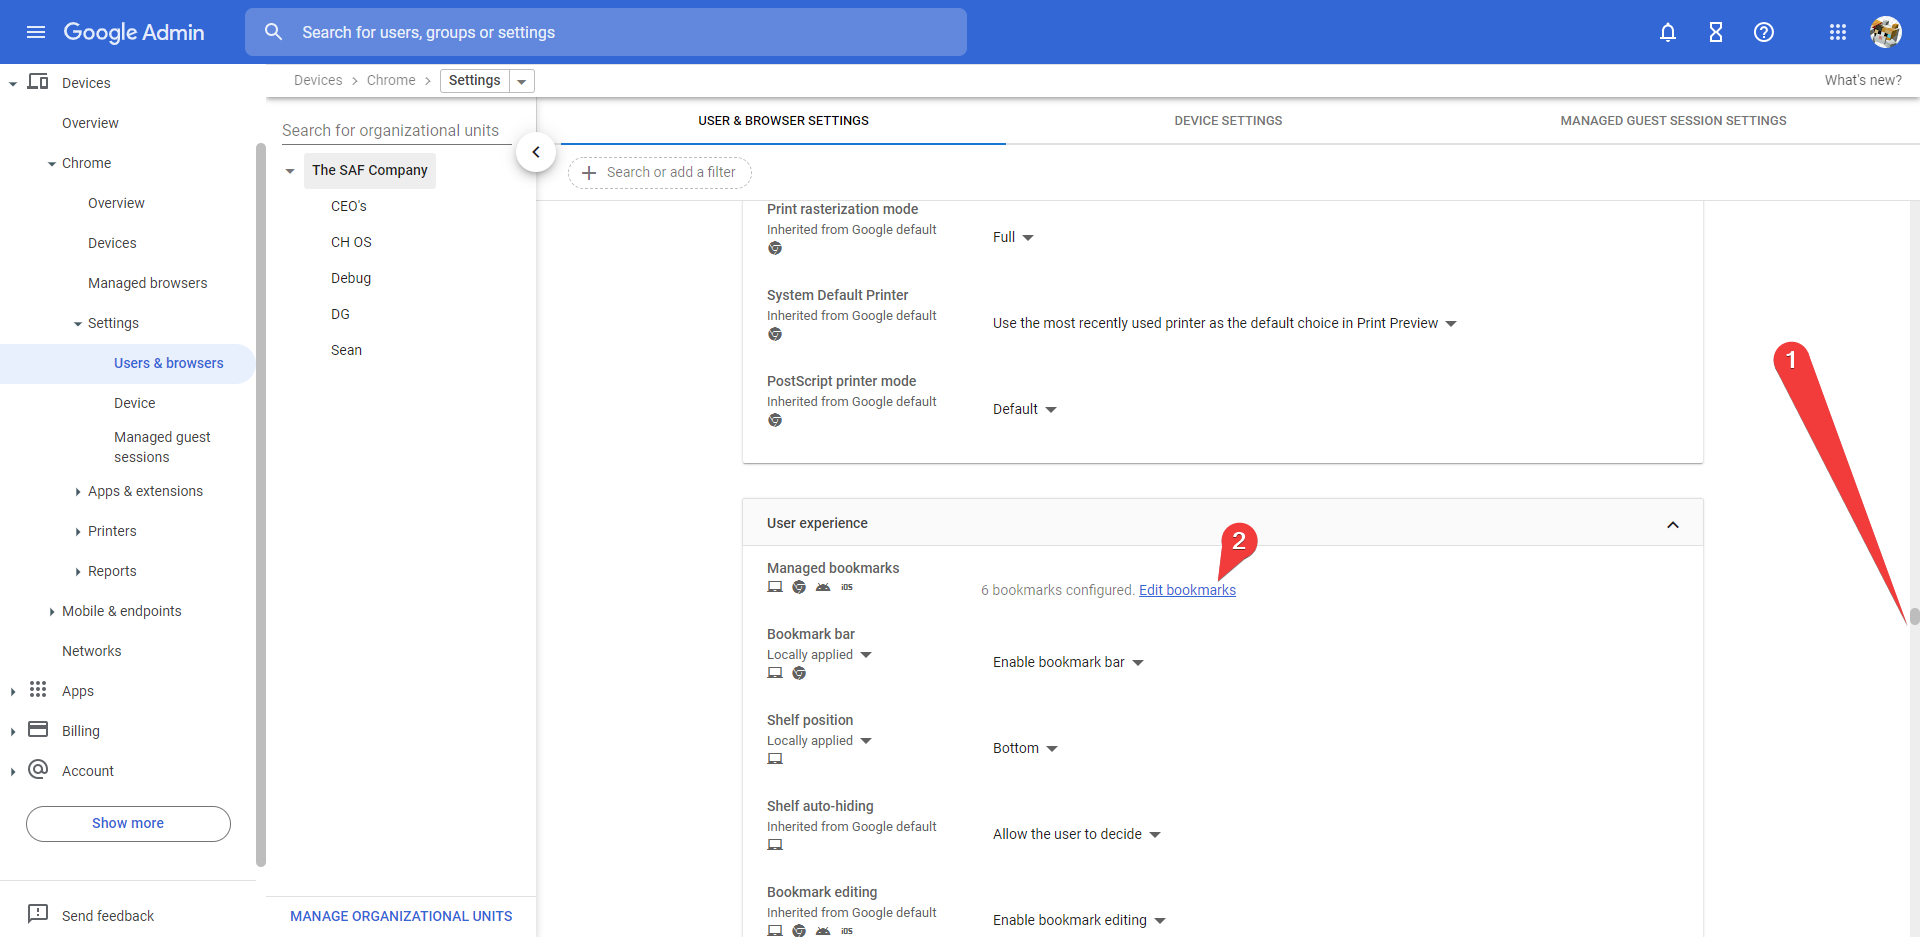Open Allow the user to decide dropdown
This screenshot has width=1920, height=937.
1077,834
